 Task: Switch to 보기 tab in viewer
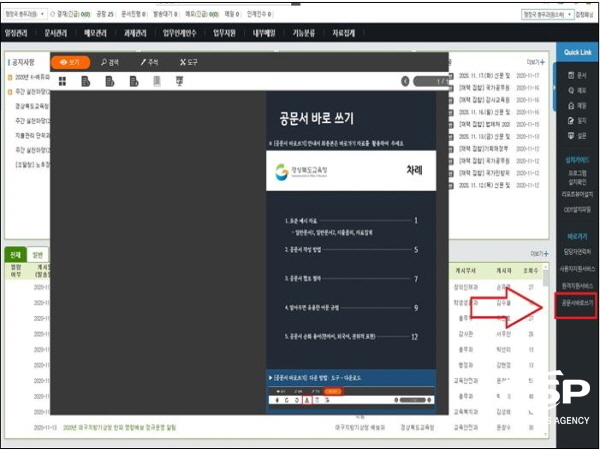[70, 62]
